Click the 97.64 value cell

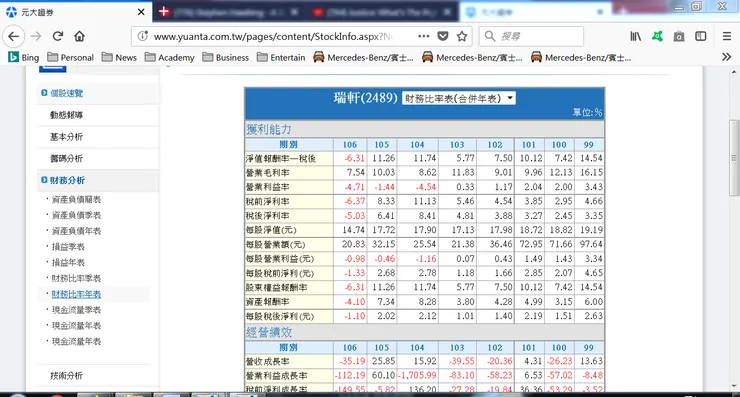point(589,244)
